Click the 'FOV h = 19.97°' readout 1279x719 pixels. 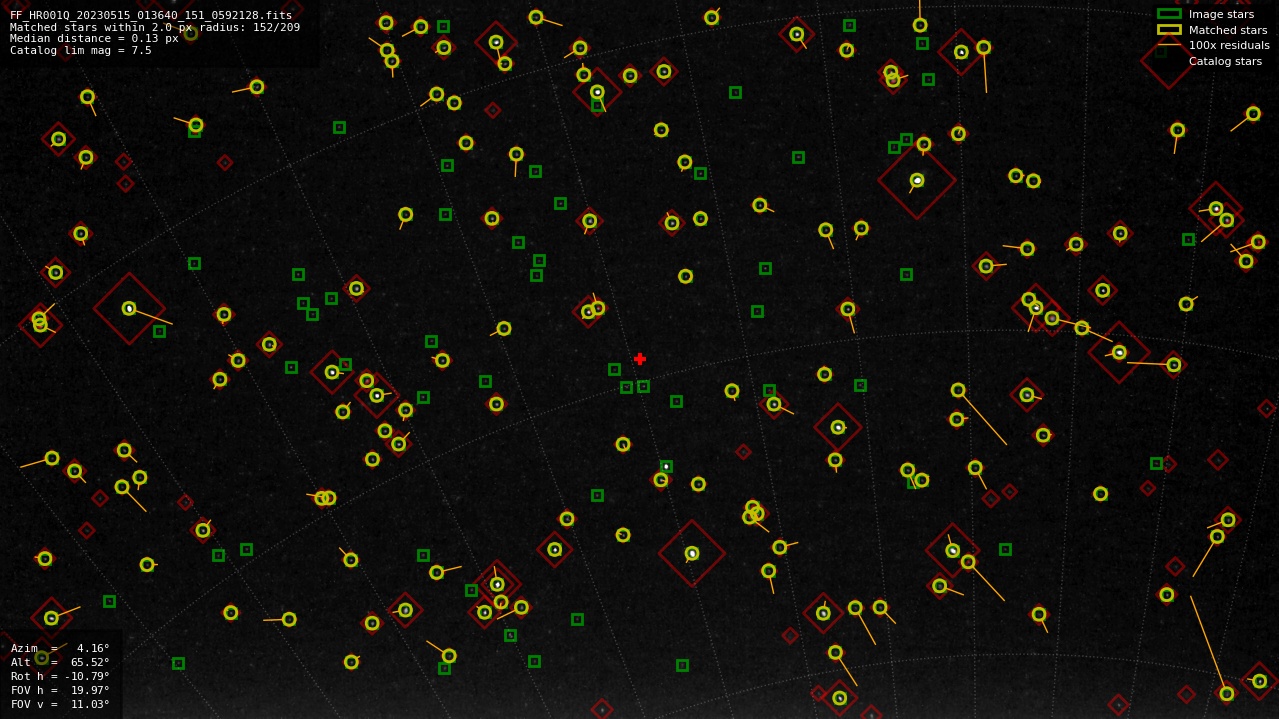(x=60, y=690)
